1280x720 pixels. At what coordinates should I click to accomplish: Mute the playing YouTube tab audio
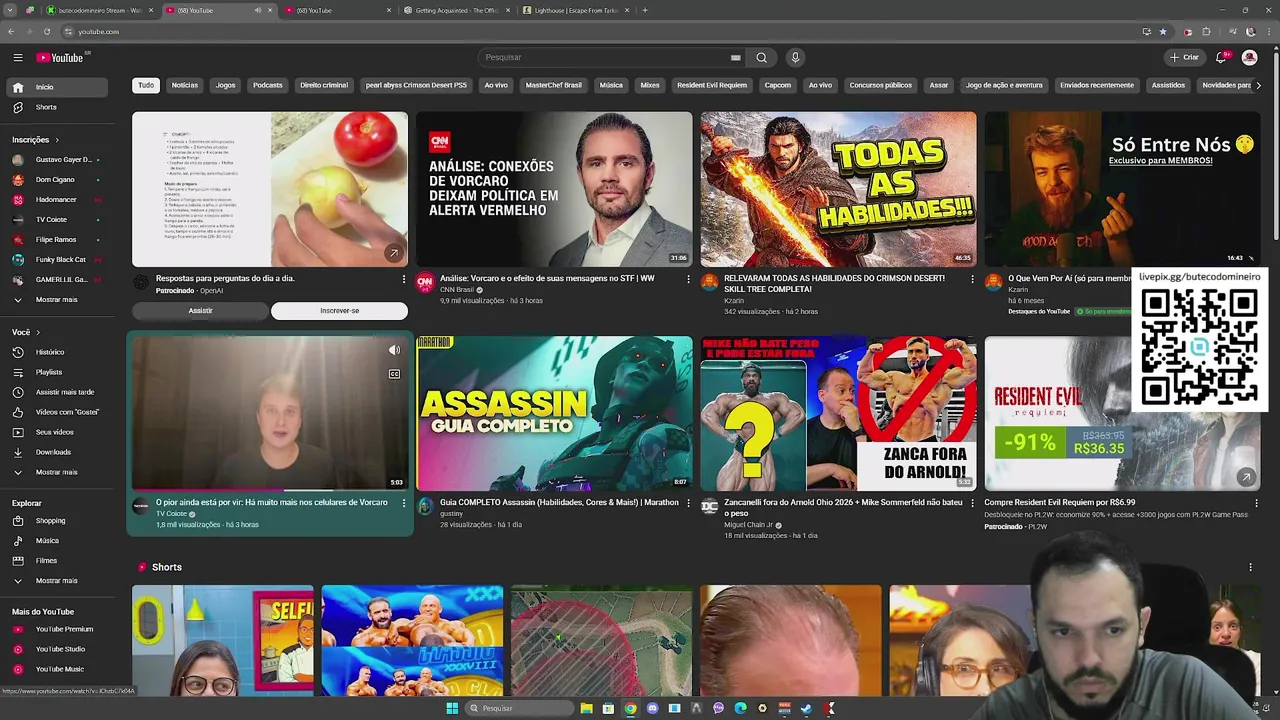pyautogui.click(x=257, y=10)
